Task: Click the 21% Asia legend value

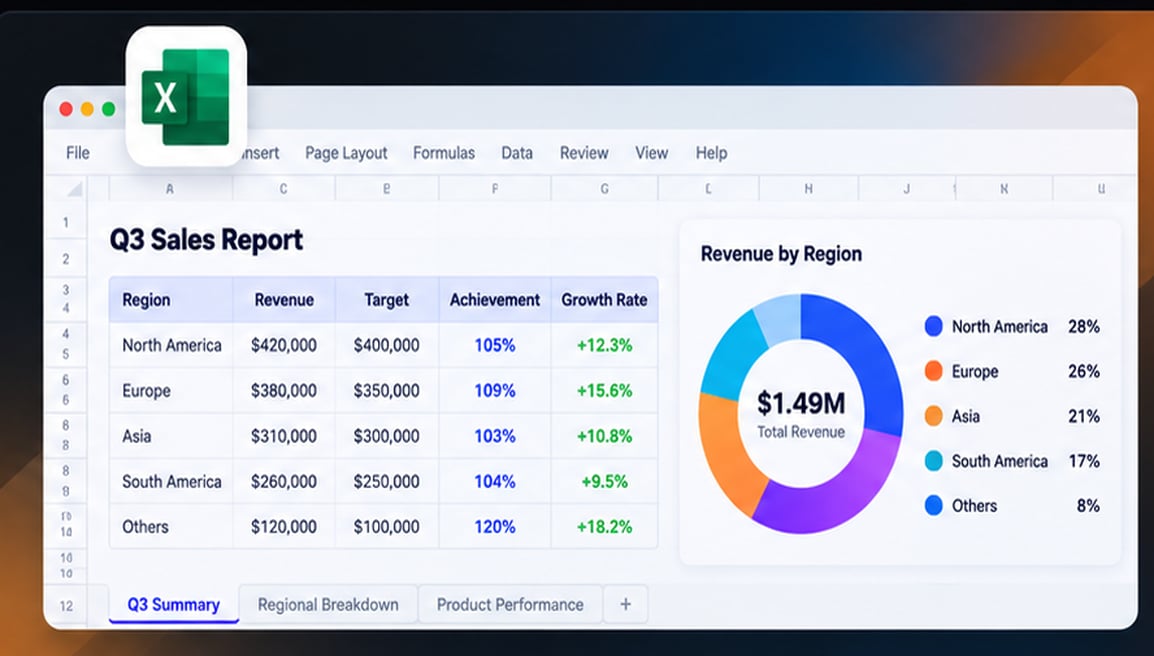Action: click(1083, 416)
